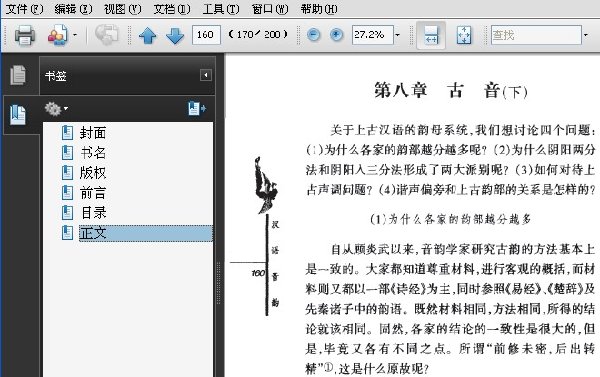Toggle the fit one full page icon
This screenshot has height=377, width=600.
click(x=464, y=35)
